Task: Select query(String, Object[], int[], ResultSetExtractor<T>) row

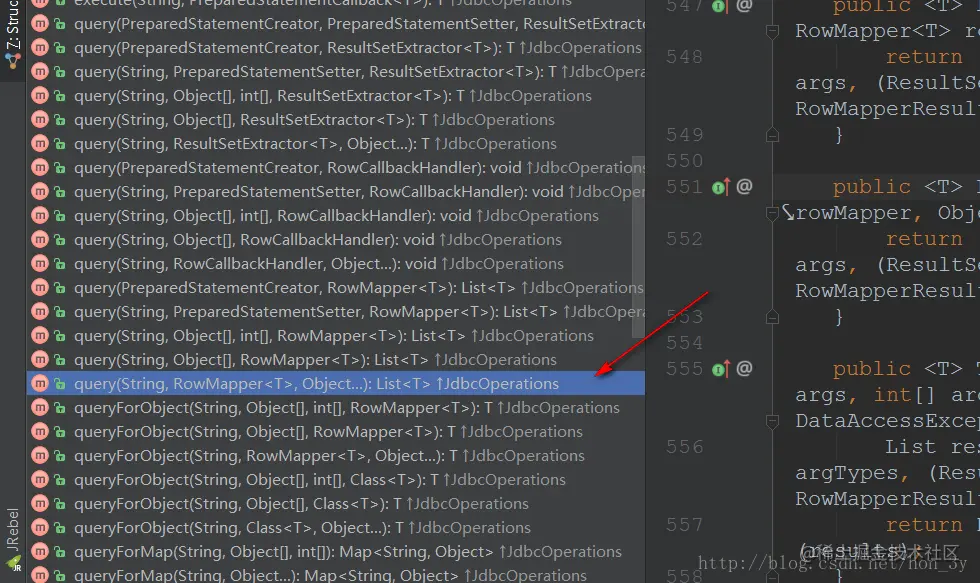Action: [x=336, y=96]
